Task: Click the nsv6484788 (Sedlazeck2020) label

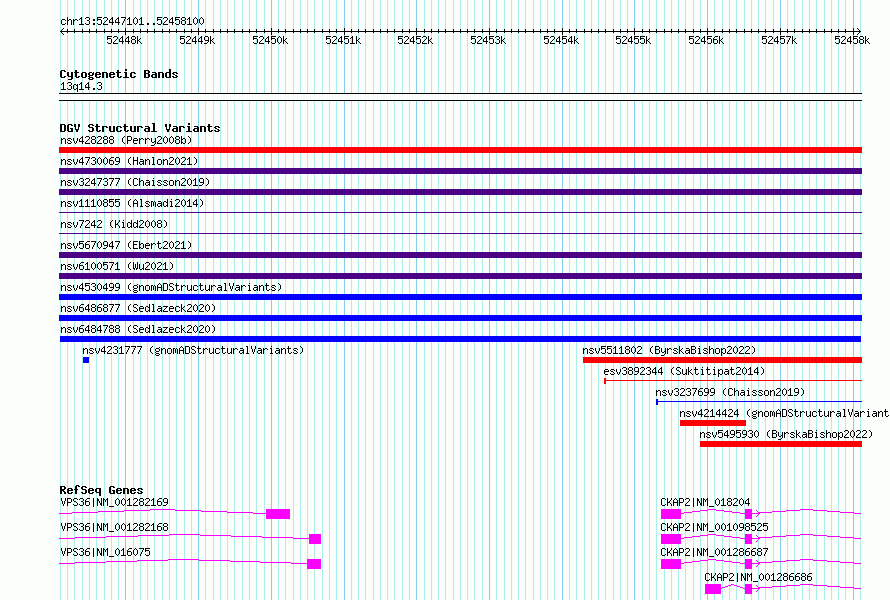Action: (x=138, y=329)
